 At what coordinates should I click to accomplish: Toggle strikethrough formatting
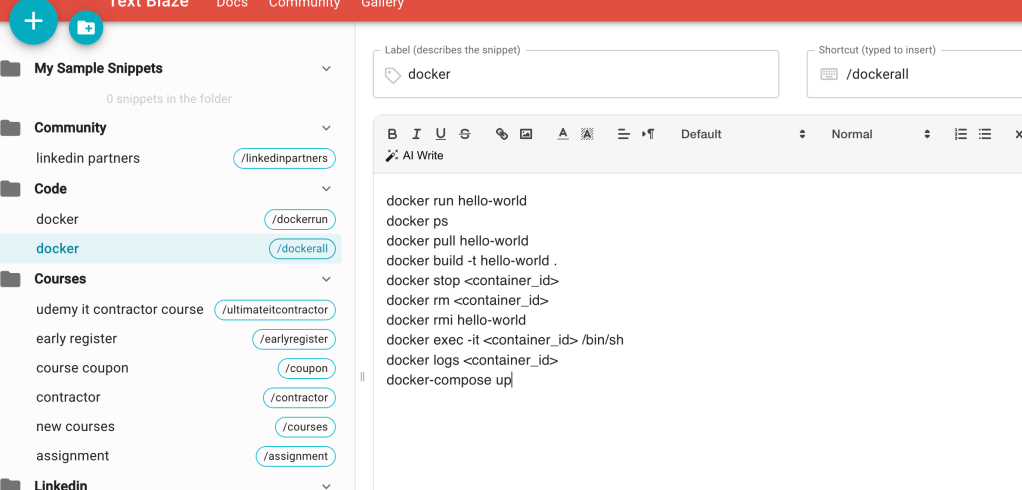465,134
